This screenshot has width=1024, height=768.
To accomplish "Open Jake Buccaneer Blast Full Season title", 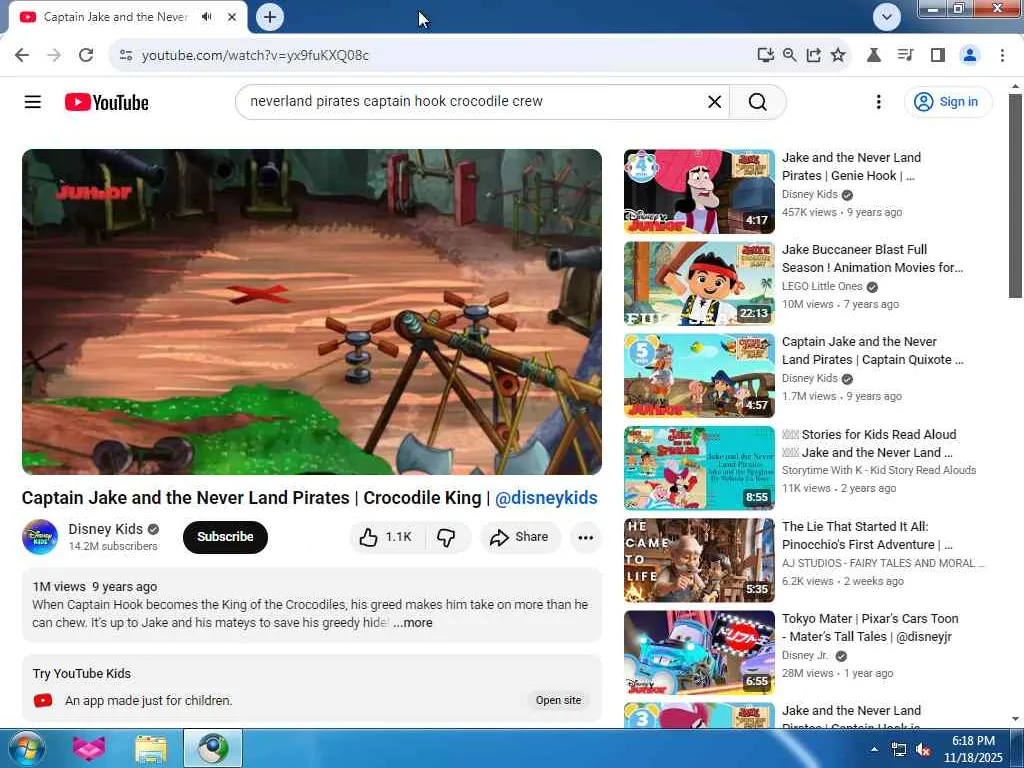I will 872,259.
